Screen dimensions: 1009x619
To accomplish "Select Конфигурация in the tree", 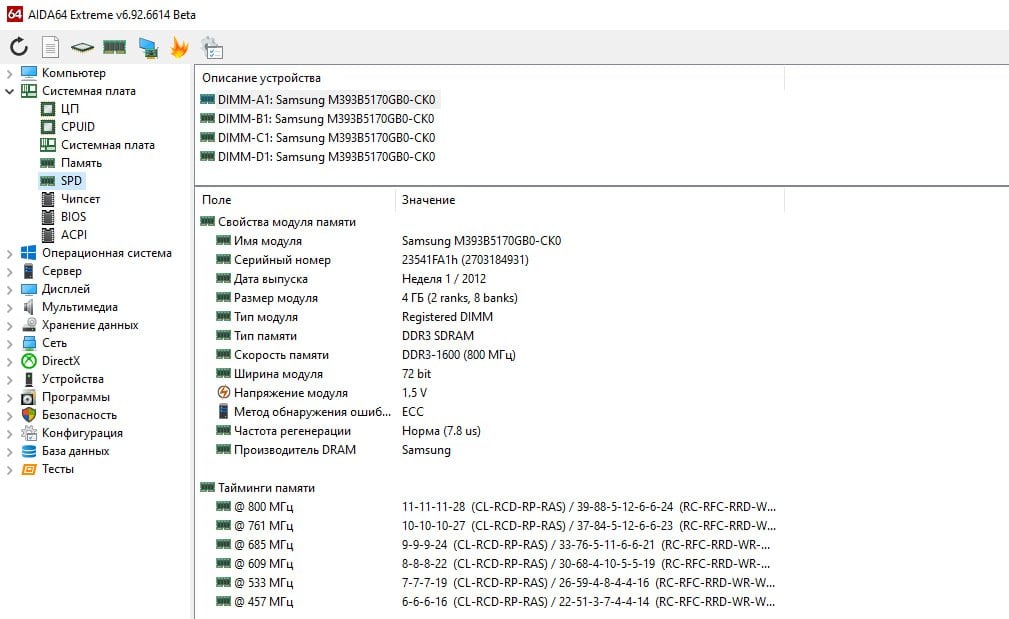I will tap(82, 433).
